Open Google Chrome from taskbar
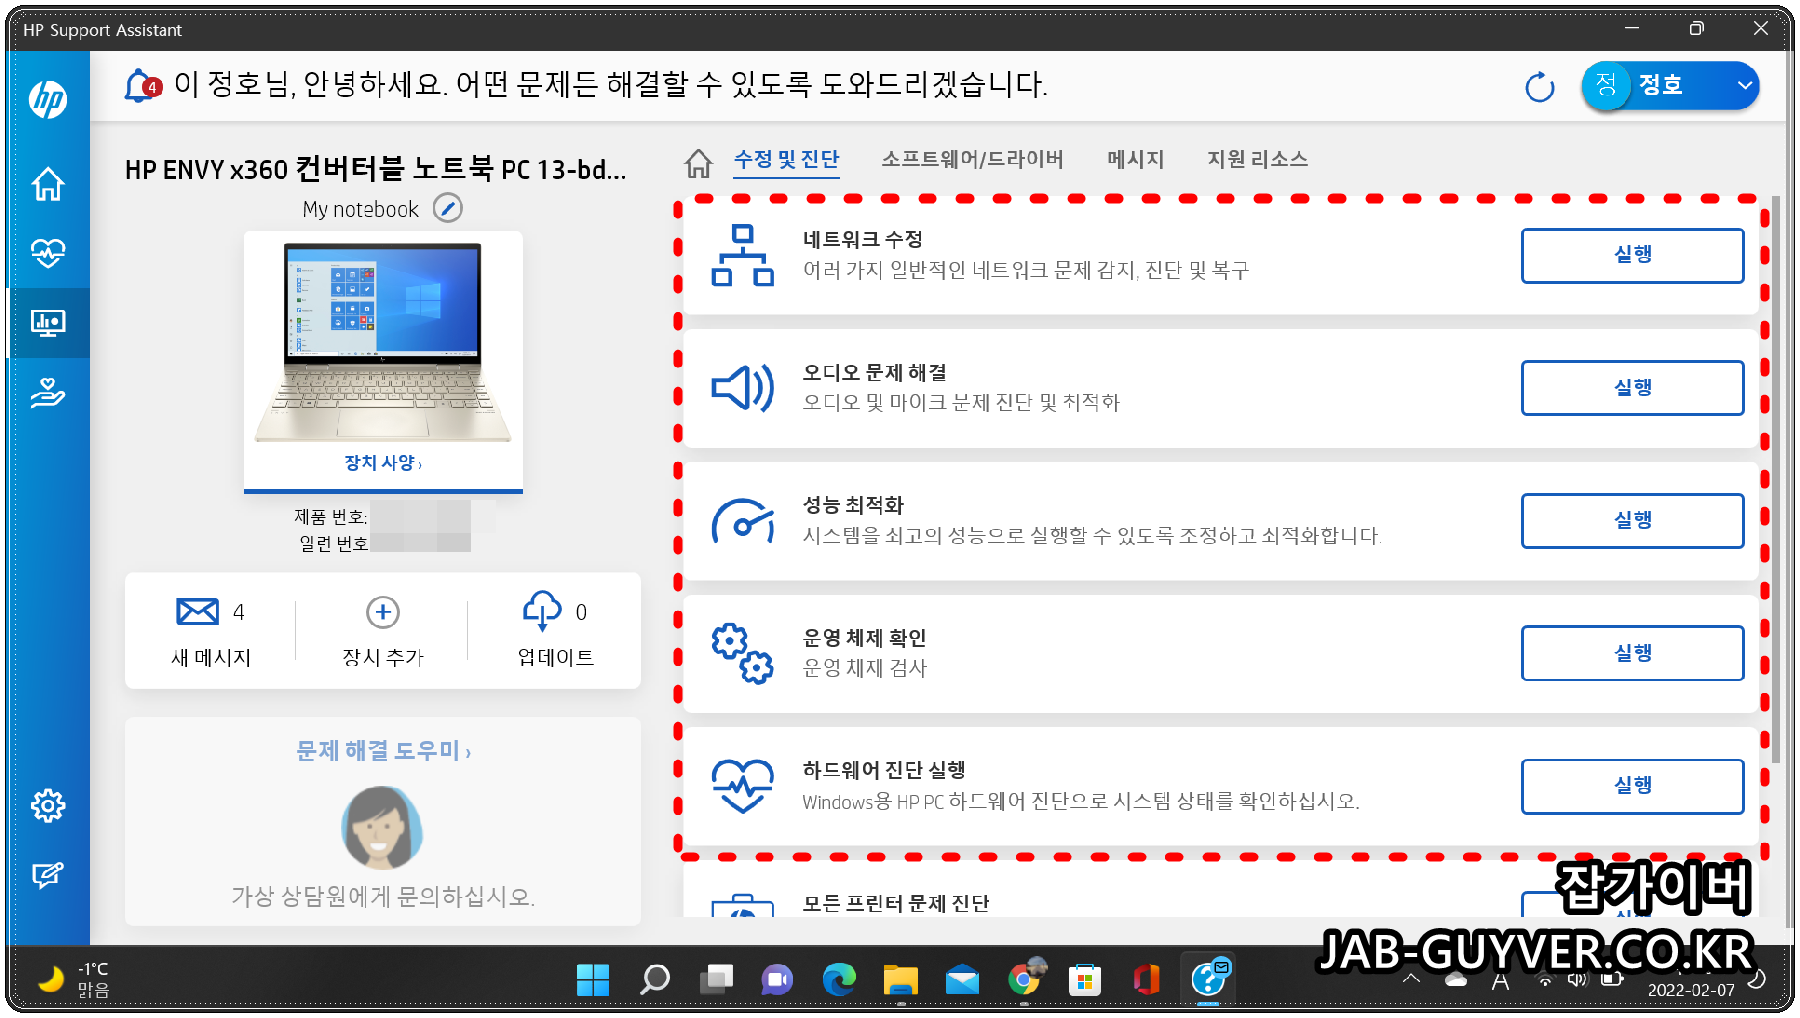 point(1024,980)
